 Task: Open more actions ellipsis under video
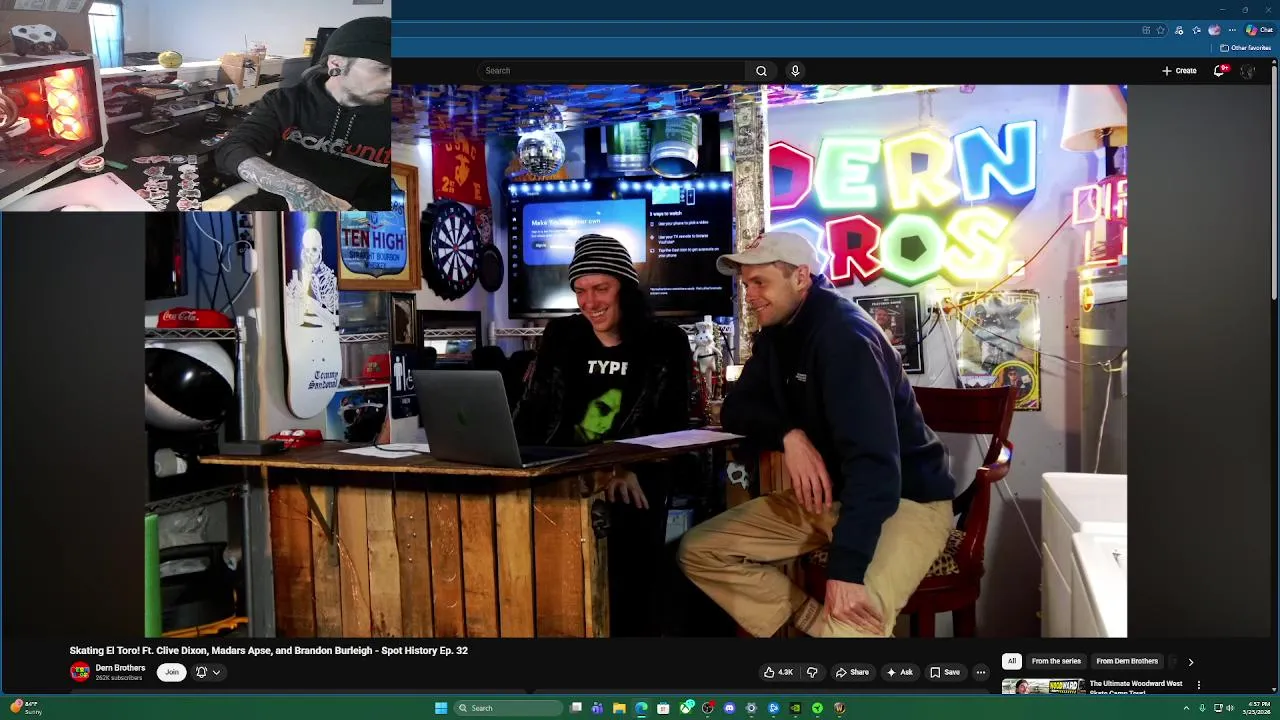point(981,672)
